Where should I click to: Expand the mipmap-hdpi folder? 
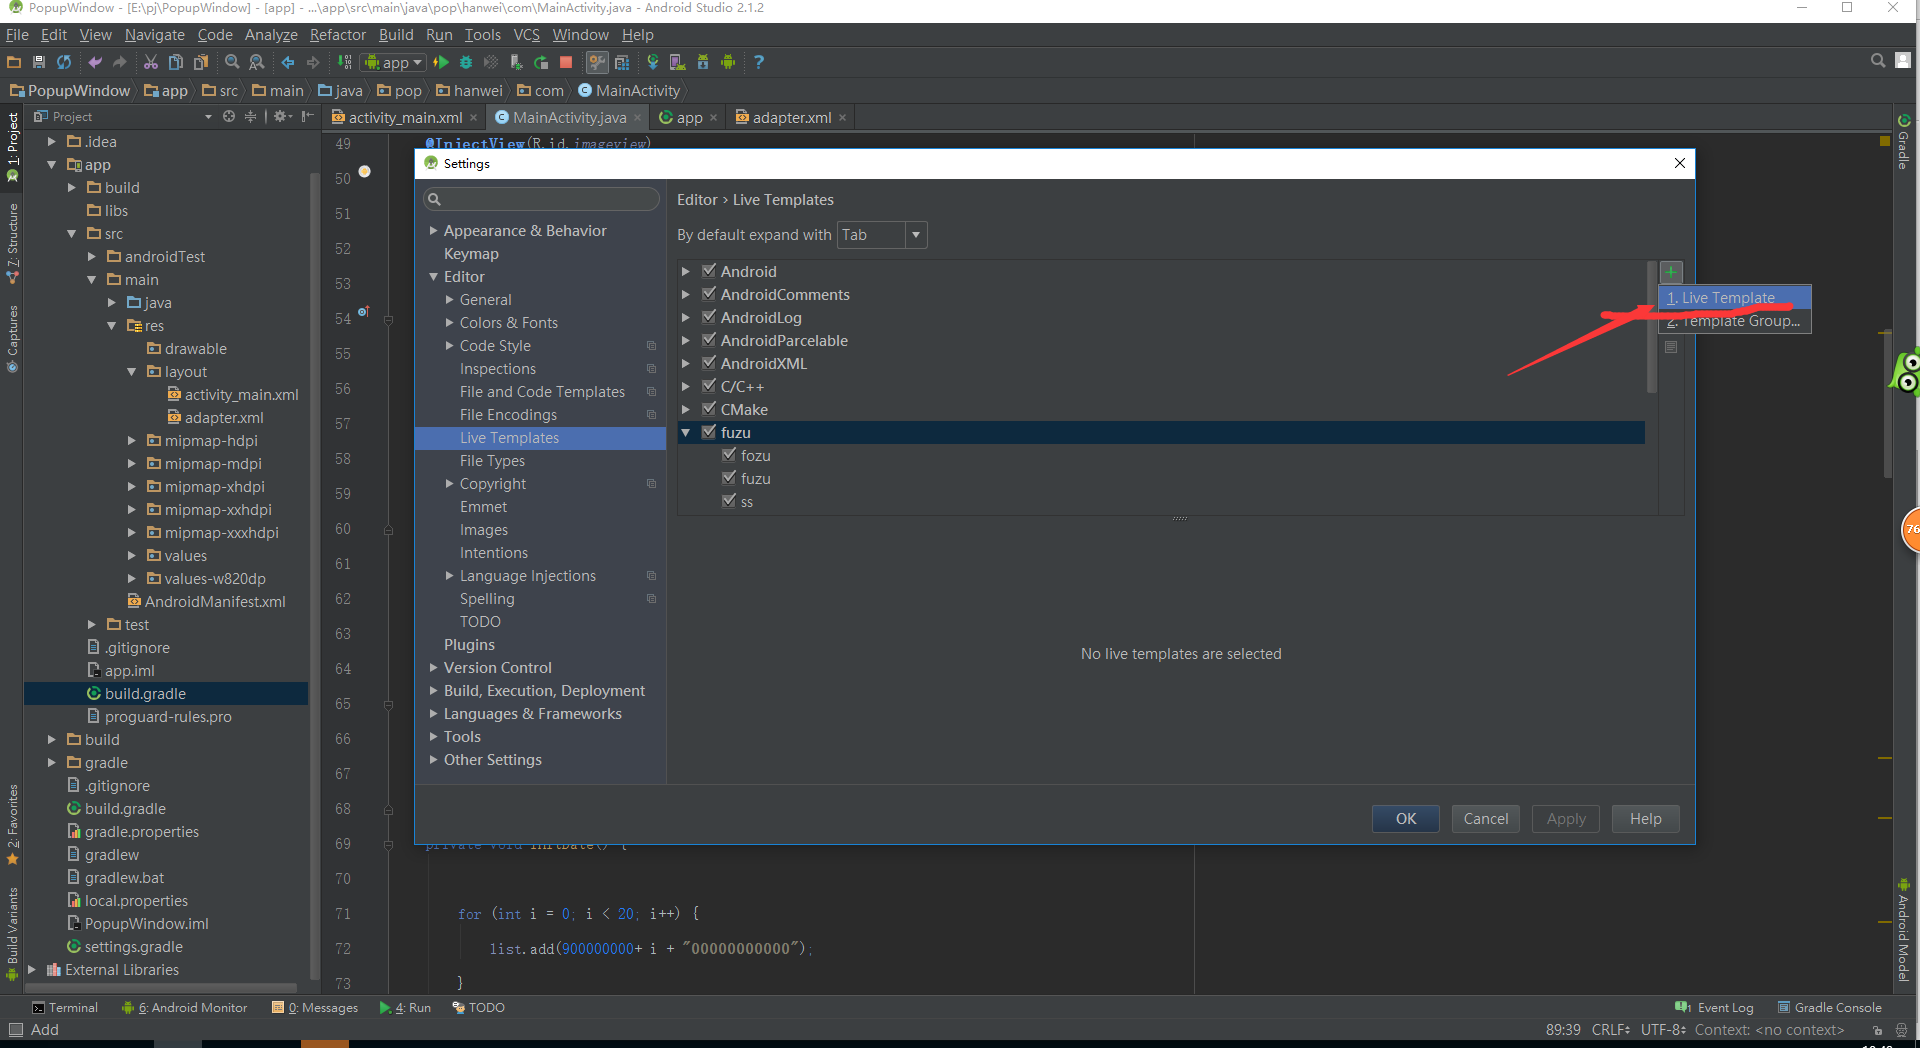[x=131, y=441]
